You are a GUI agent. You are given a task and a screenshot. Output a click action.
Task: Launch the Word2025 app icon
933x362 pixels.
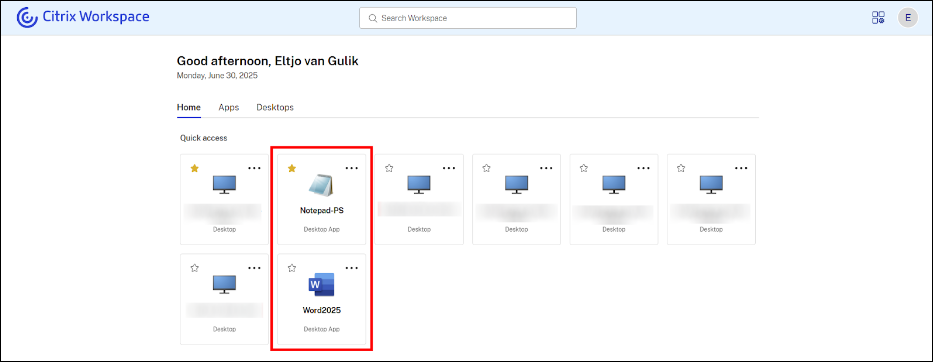click(x=322, y=285)
